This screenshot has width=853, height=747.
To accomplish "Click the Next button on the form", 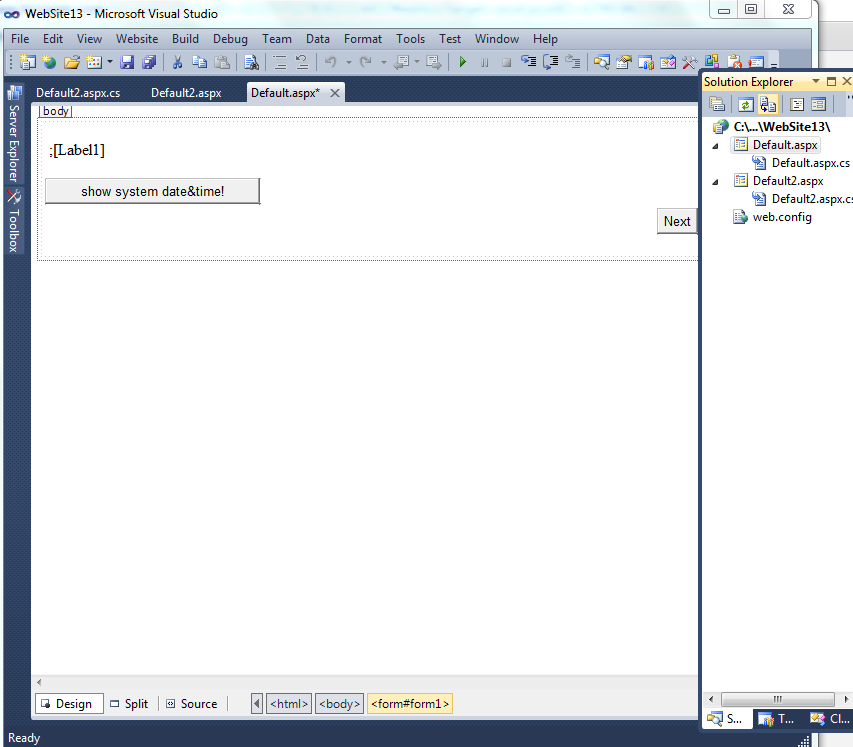I will click(677, 221).
